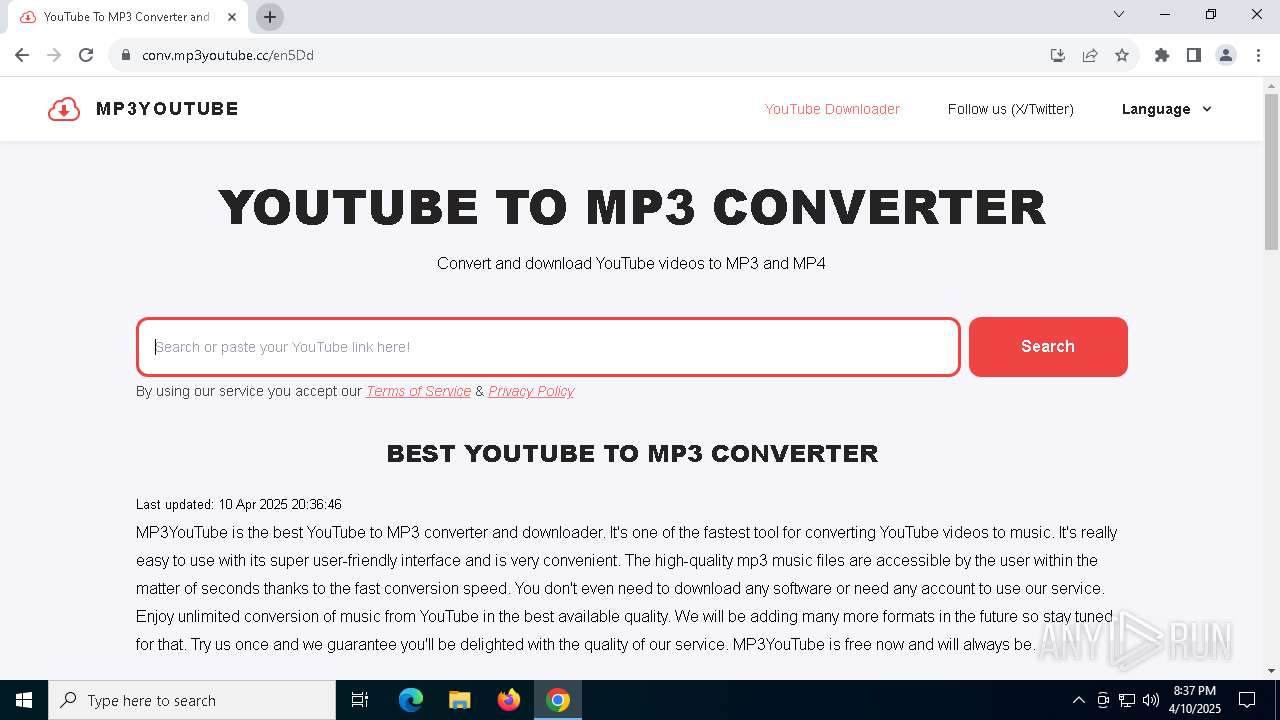Open Chrome three-dot menu
The height and width of the screenshot is (720, 1280).
pos(1258,55)
